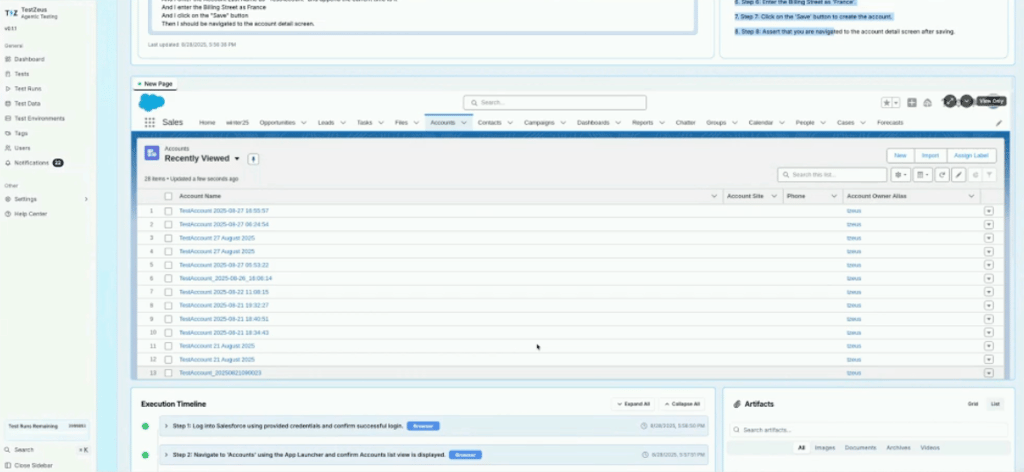Toggle the select-all accounts checkbox

(x=168, y=196)
